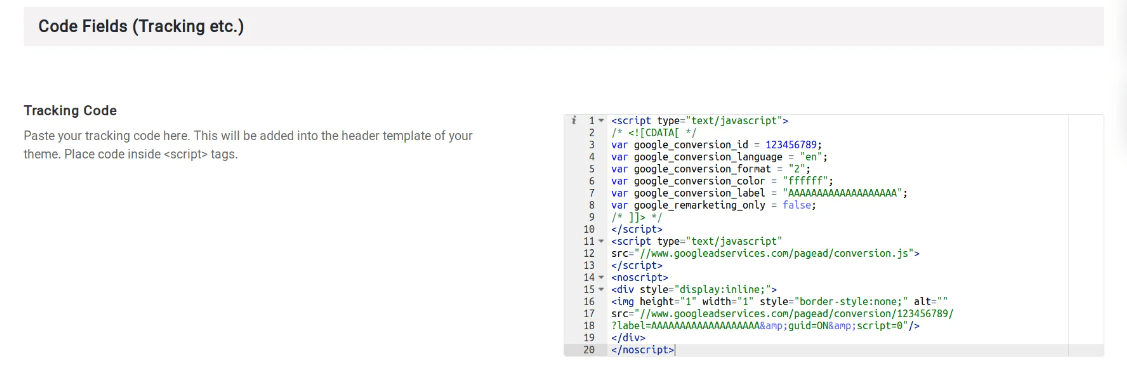Click the description text about pasting tracking code
The image size is (1127, 371).
248,145
